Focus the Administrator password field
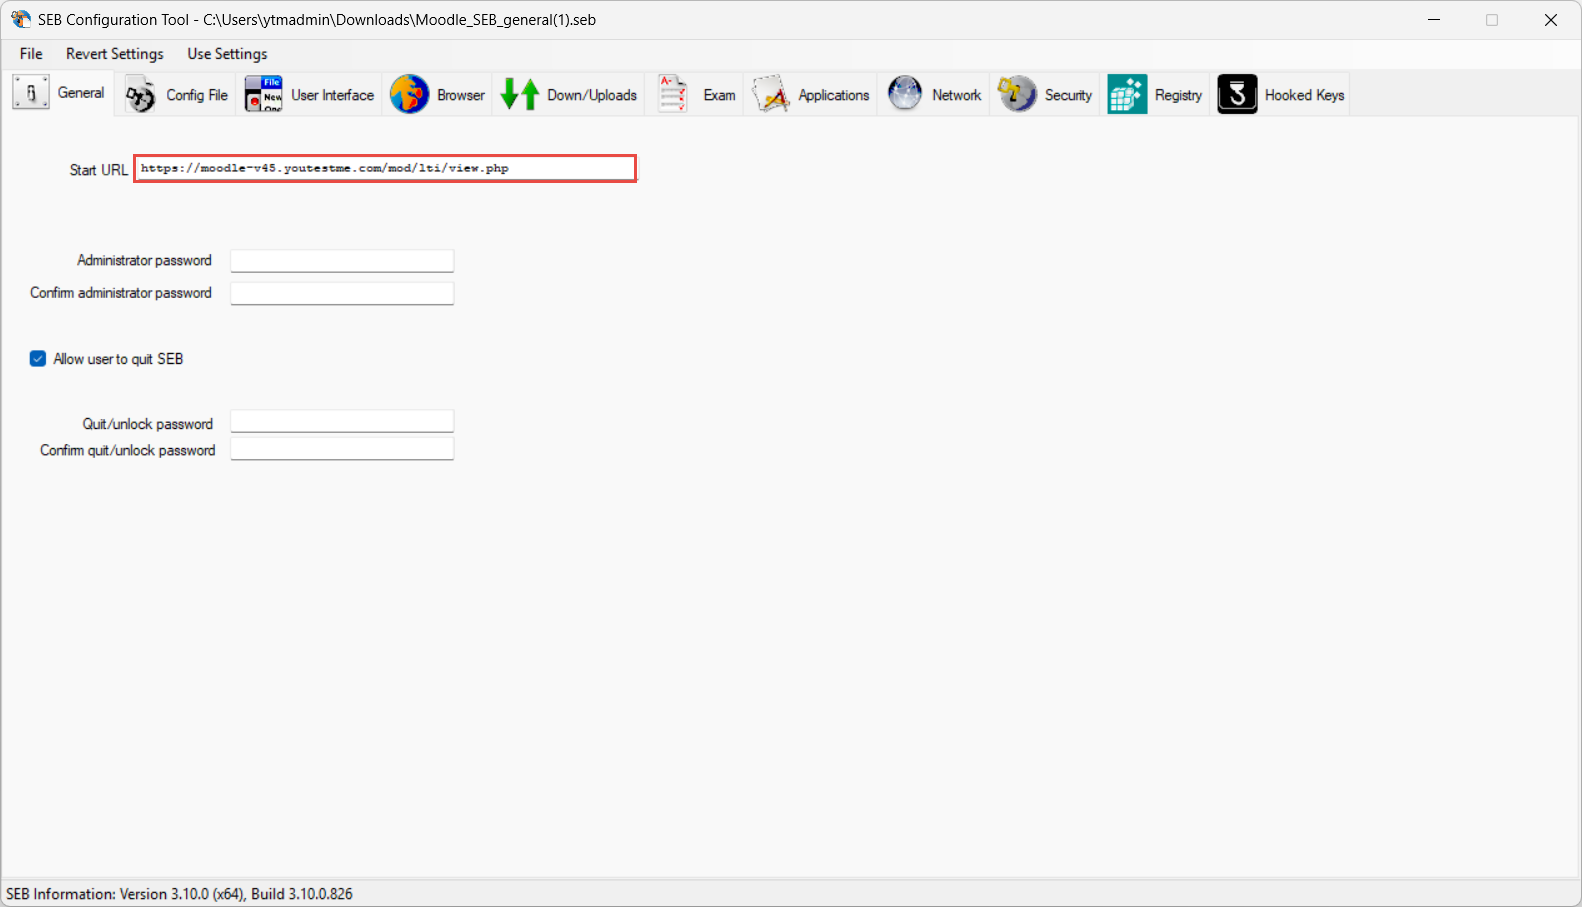This screenshot has height=907, width=1582. [342, 261]
